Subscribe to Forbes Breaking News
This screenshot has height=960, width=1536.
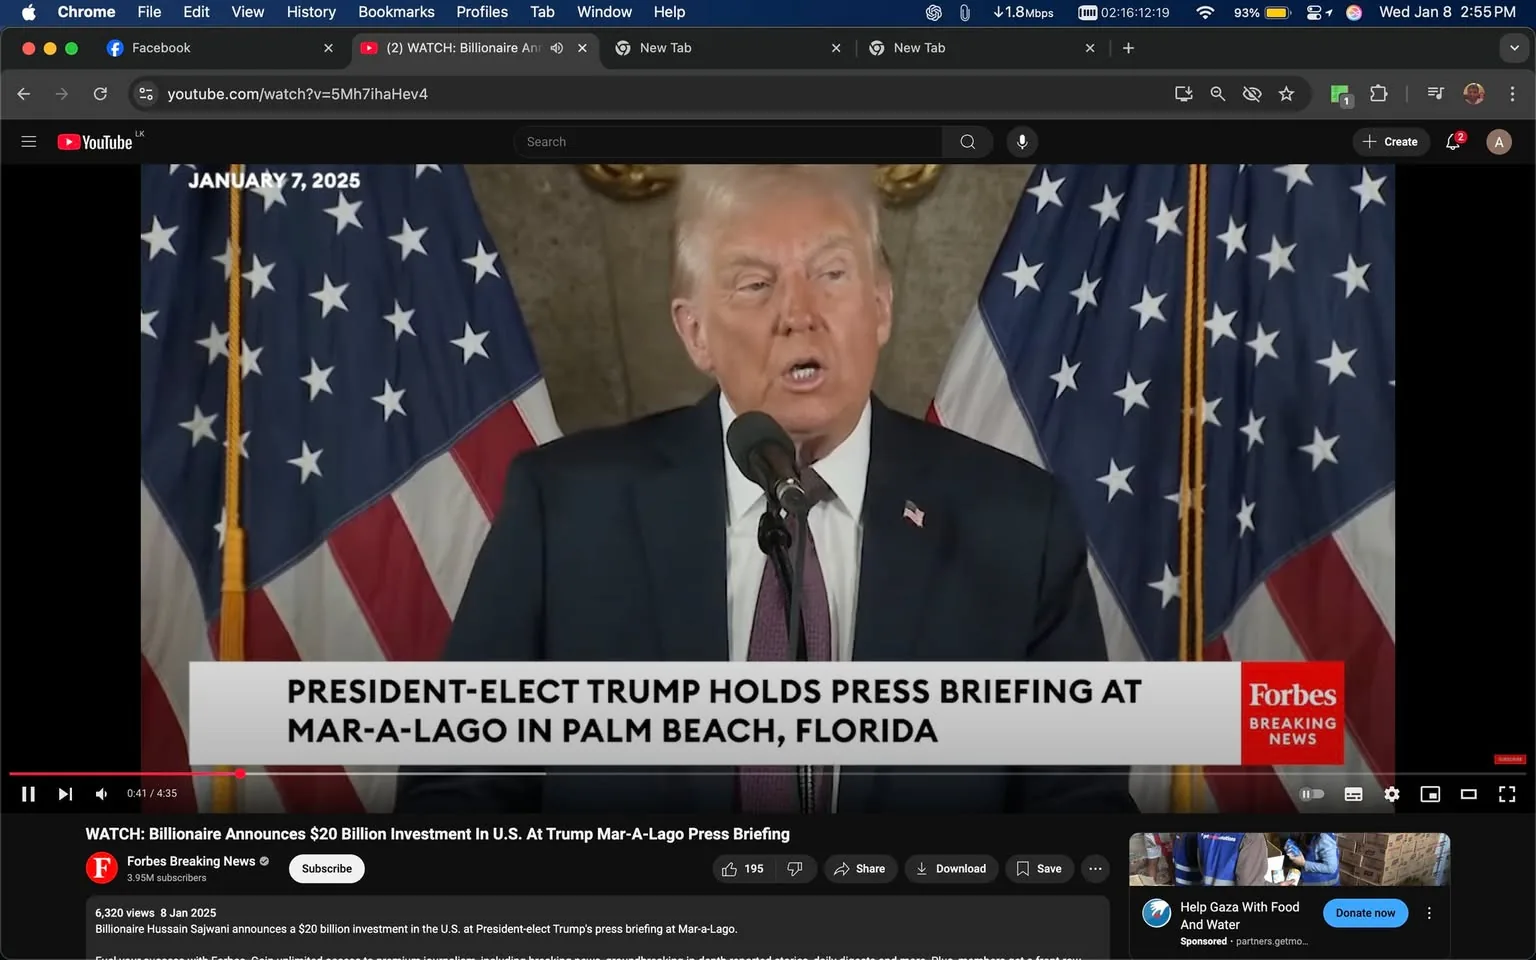(326, 868)
